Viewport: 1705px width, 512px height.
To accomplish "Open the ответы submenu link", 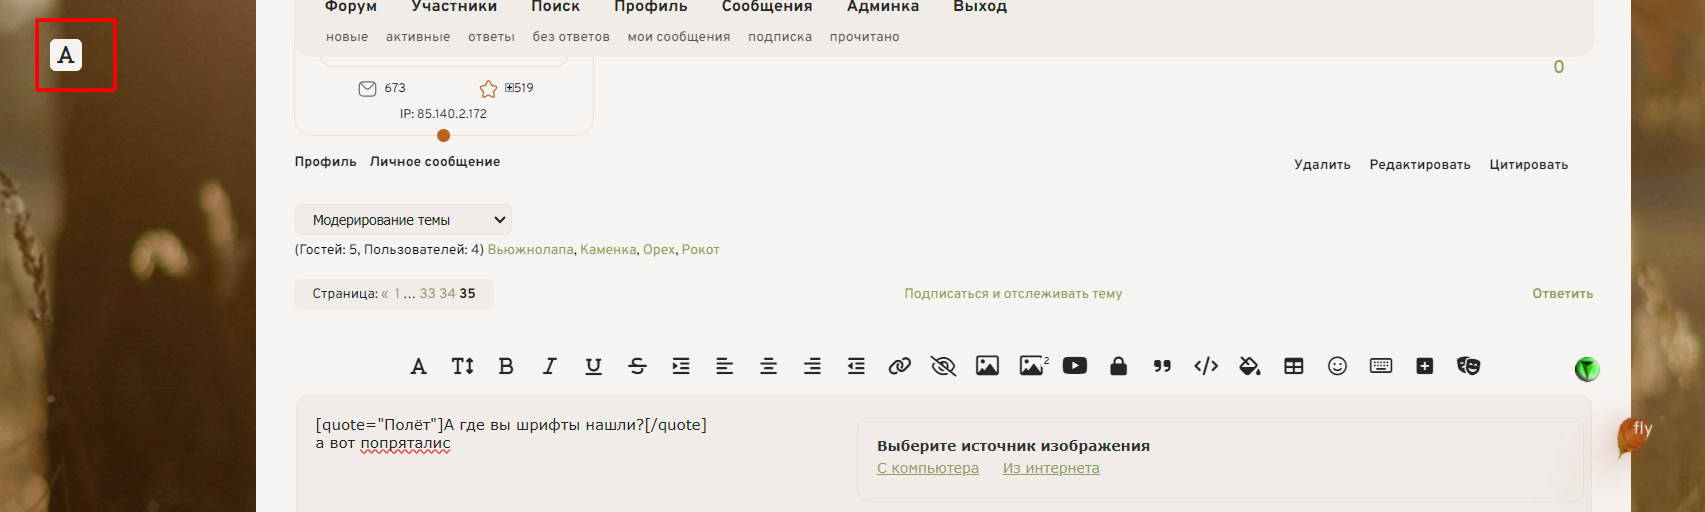I will coord(491,37).
